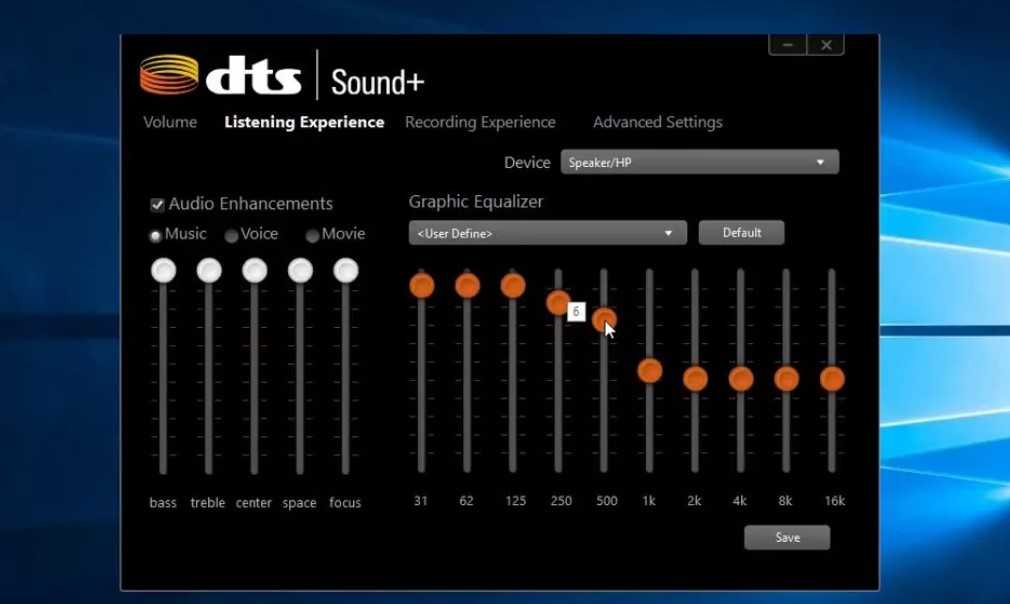Click the 2k equalizer knob
Screen dimensions: 1010x604
[696, 379]
